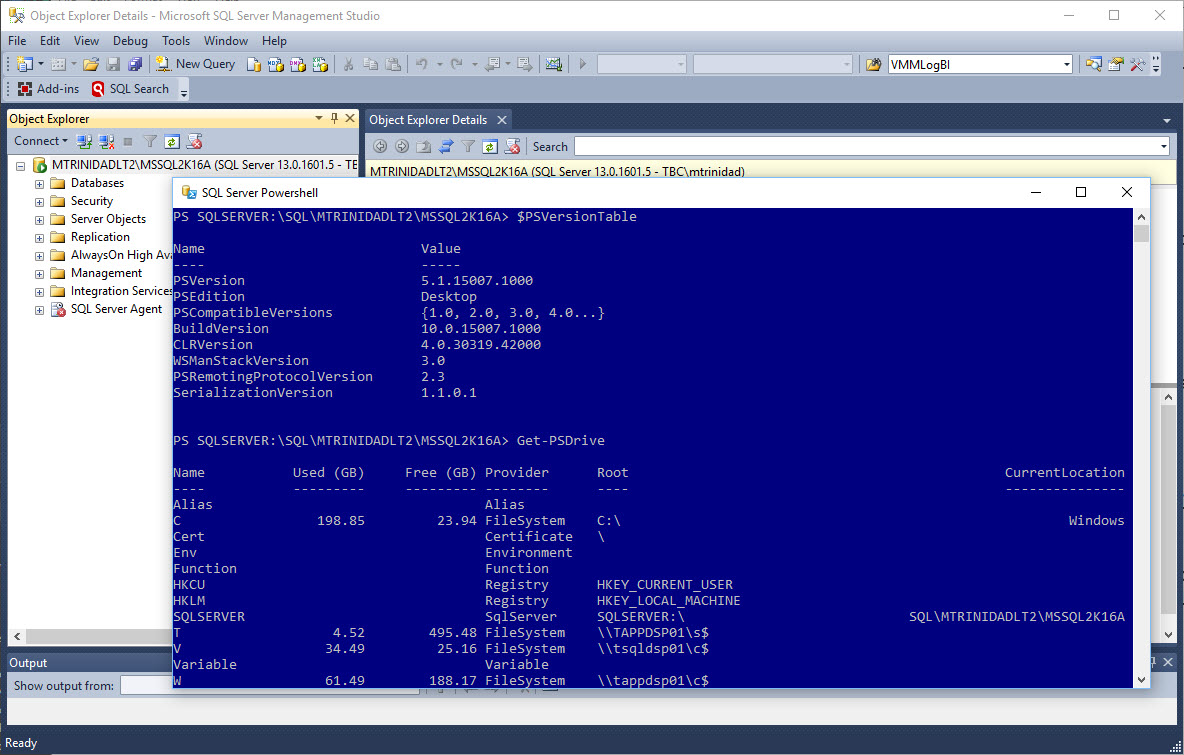Click Synchronize icon in Details toolbar

click(446, 146)
